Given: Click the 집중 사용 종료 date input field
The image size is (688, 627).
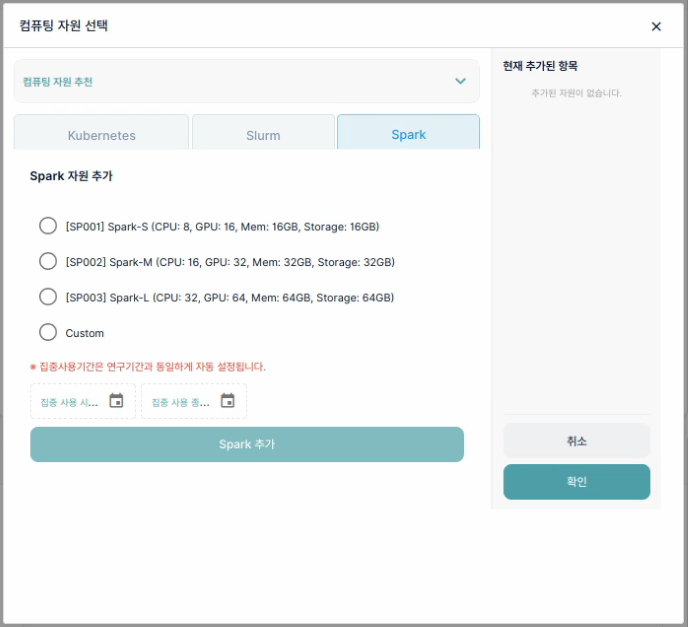Looking at the screenshot, I should (194, 401).
